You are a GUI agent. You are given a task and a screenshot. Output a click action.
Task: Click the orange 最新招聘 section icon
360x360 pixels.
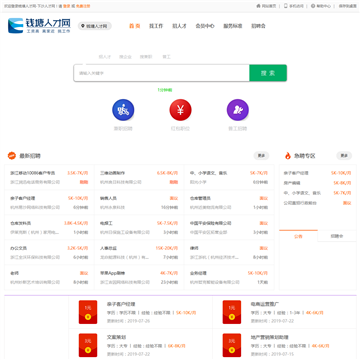[12, 156]
